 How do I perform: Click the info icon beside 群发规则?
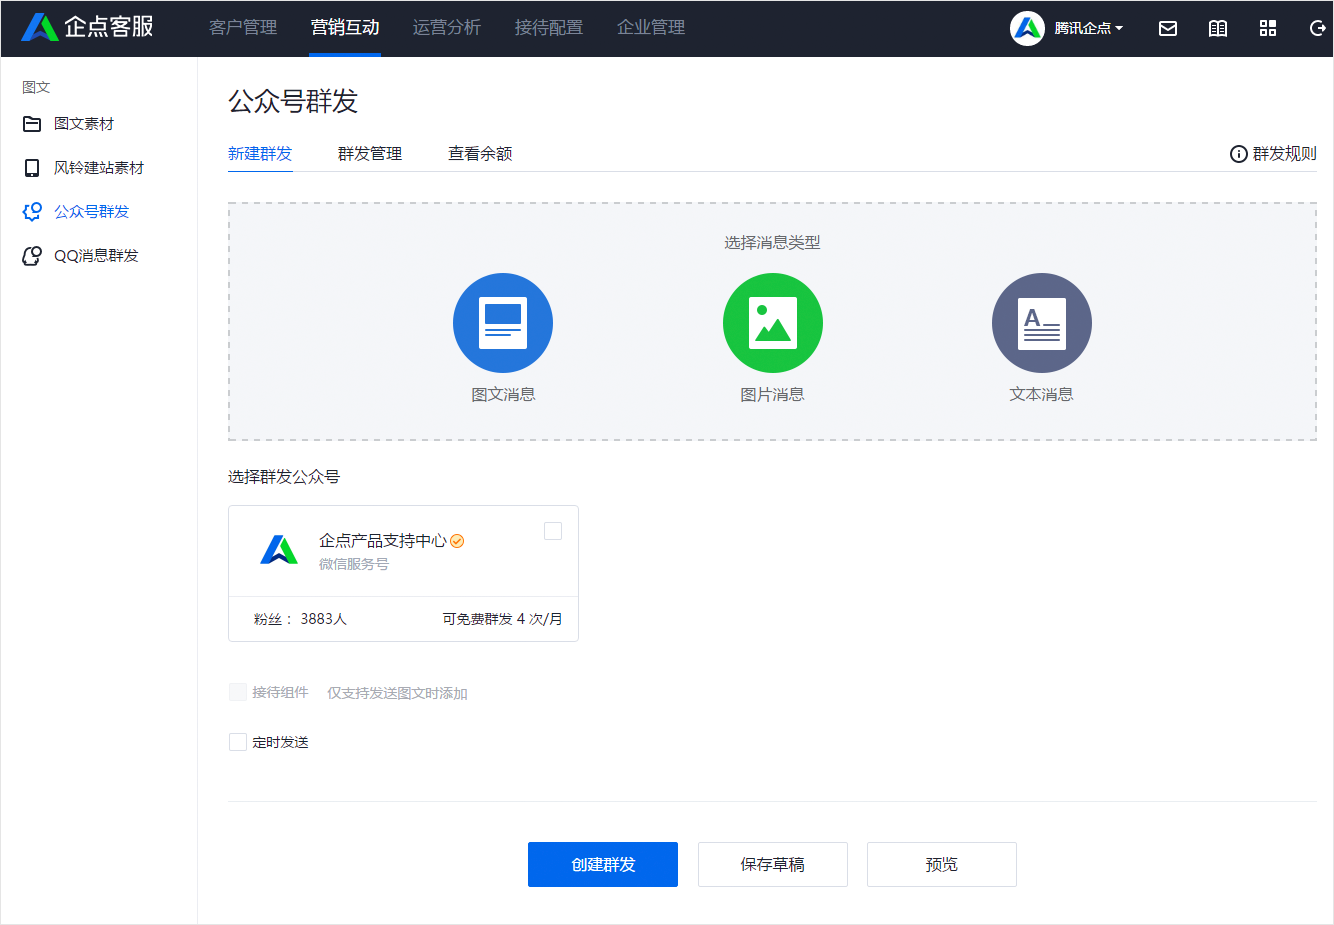pos(1238,154)
